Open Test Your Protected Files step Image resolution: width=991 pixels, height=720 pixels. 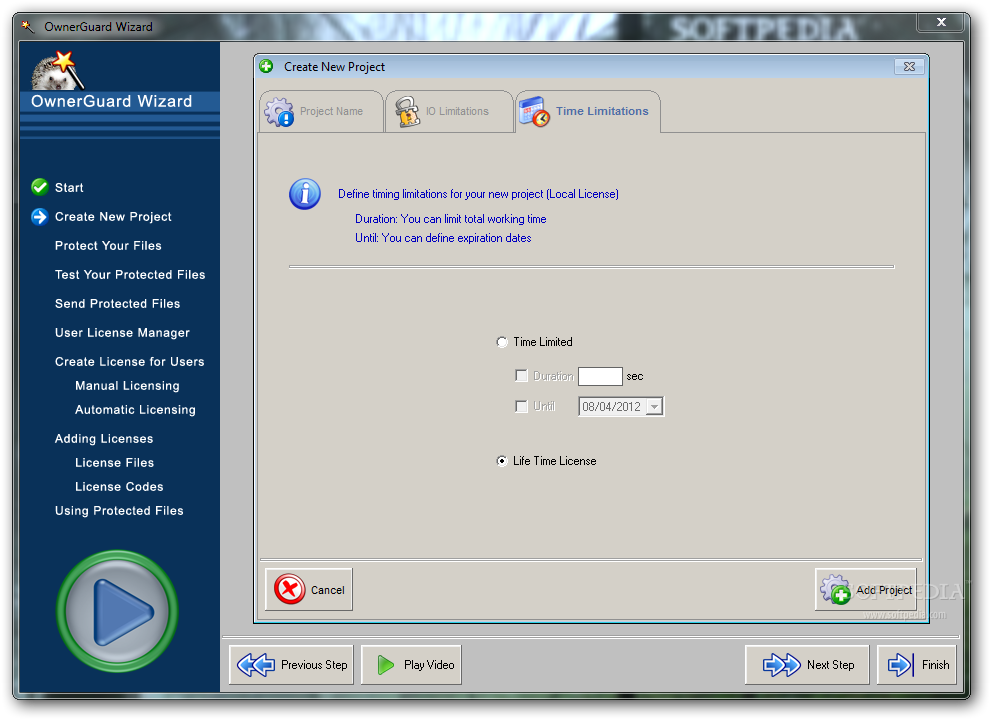pyautogui.click(x=130, y=275)
